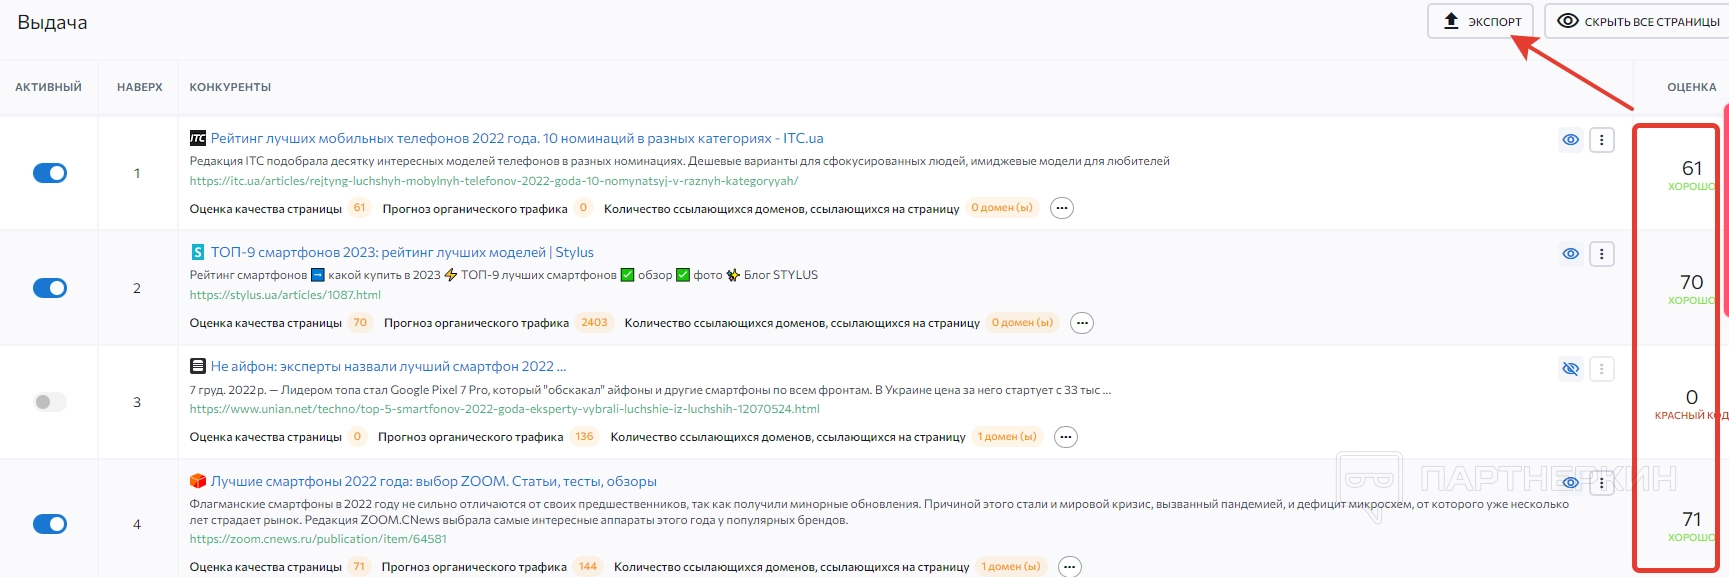Disable the active toggle for Stylus result
Viewport: 1729px width, 577px height.
pyautogui.click(x=50, y=288)
